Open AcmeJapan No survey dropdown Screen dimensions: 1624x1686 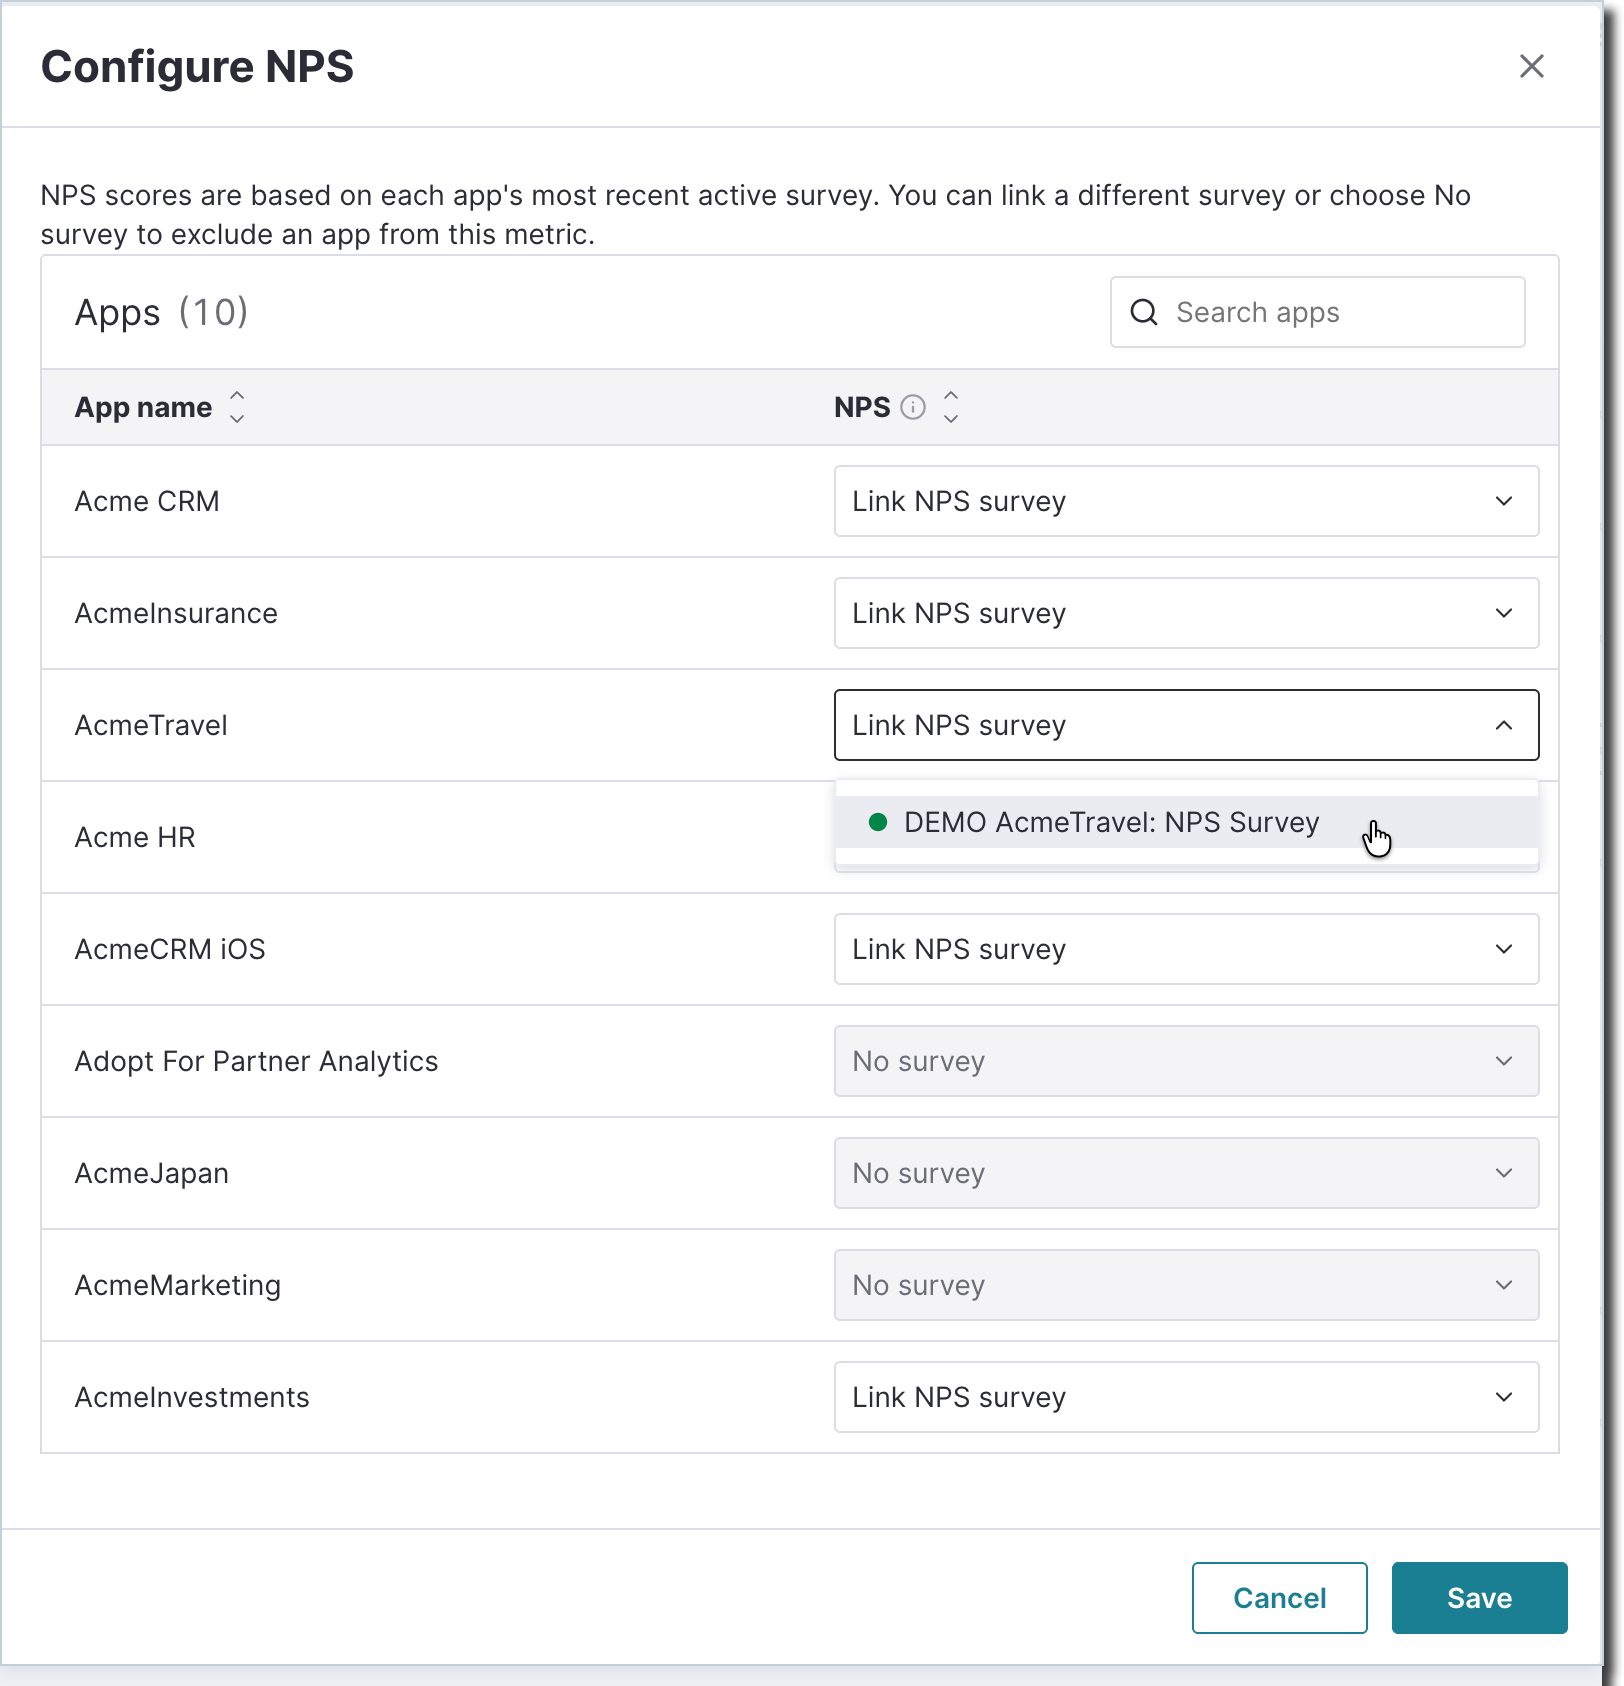1186,1173
